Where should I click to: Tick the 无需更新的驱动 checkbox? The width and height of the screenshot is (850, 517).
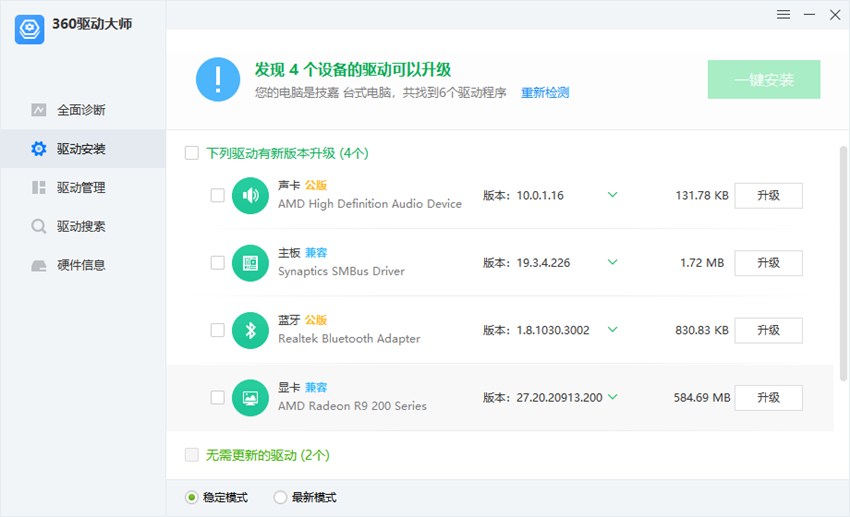(x=191, y=455)
